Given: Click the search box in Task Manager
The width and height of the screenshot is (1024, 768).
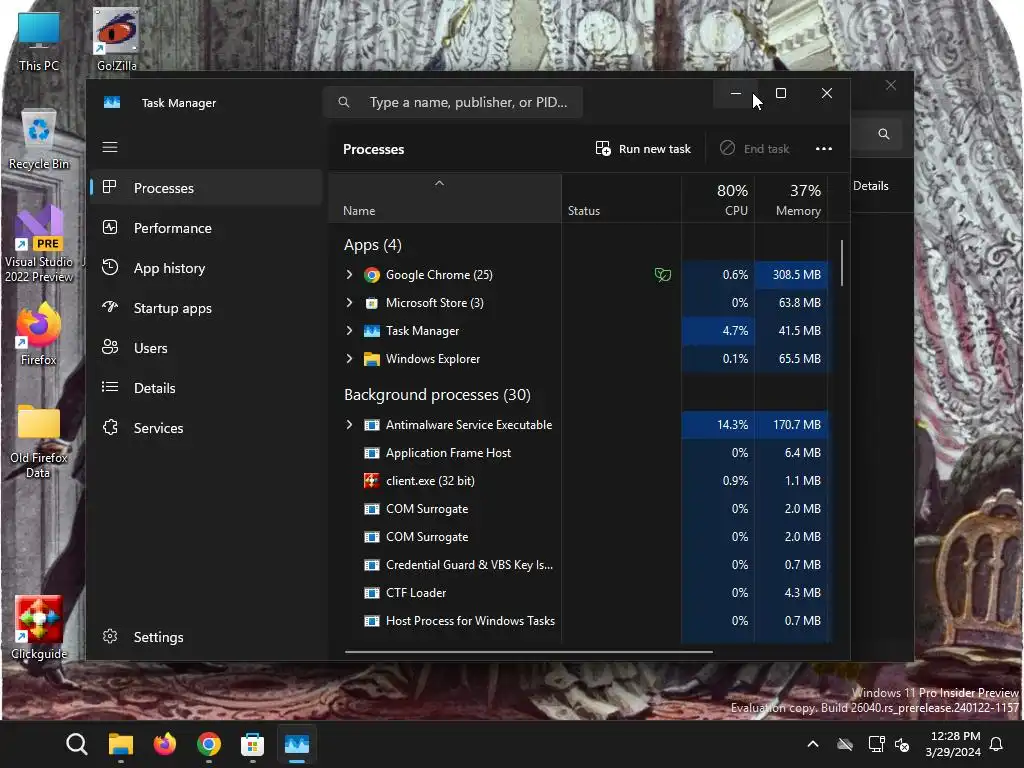Looking at the screenshot, I should [x=453, y=103].
